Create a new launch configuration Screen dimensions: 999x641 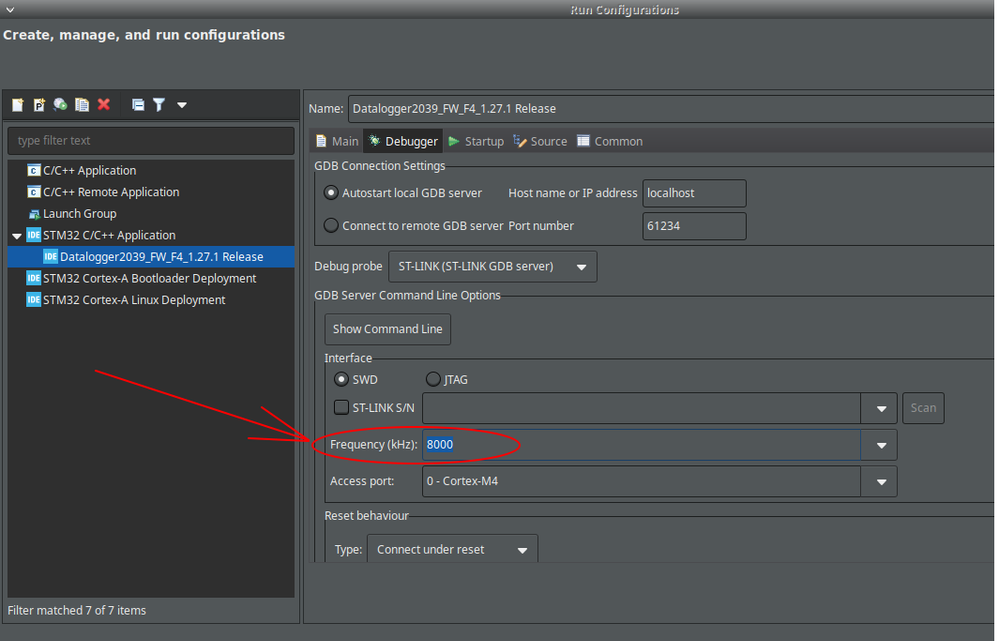(17, 104)
